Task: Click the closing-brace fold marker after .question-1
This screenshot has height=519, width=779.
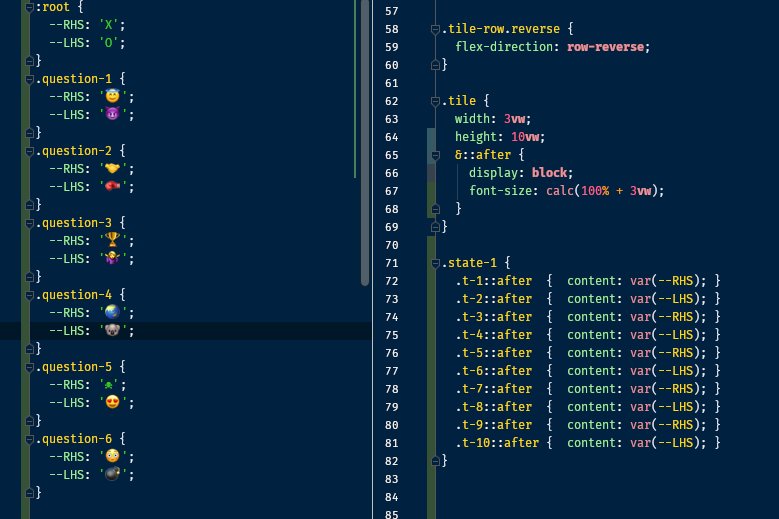Action: (29, 133)
